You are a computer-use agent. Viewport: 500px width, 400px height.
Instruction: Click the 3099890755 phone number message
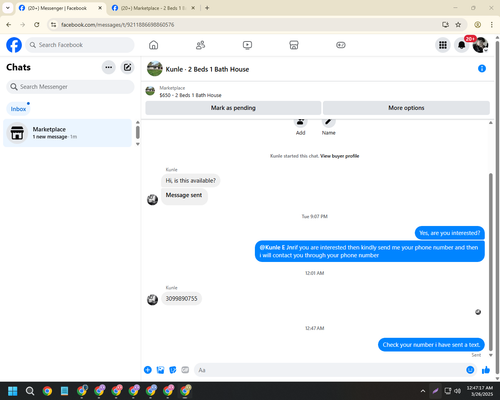click(x=182, y=299)
